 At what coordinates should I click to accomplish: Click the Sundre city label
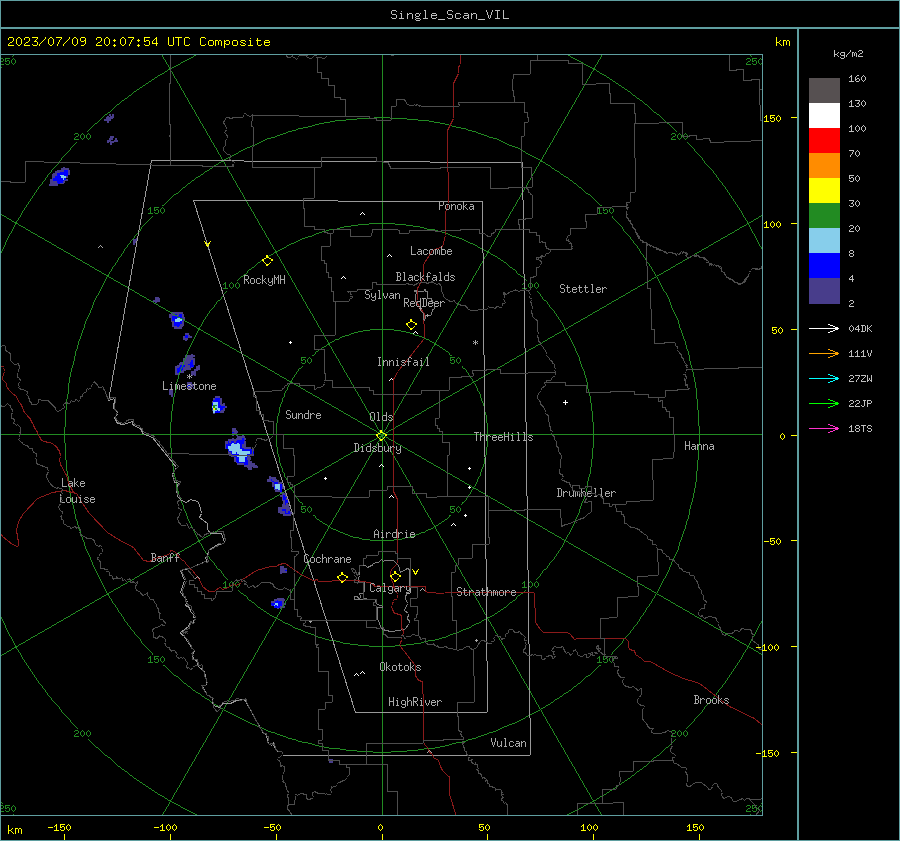[x=303, y=415]
